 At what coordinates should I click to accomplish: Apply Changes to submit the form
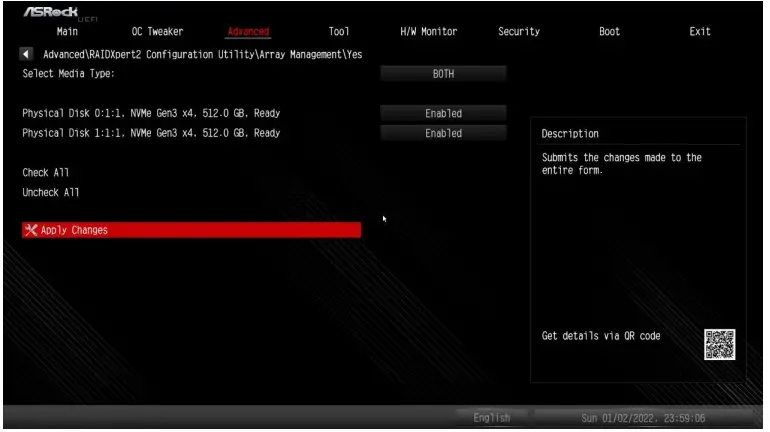point(192,230)
